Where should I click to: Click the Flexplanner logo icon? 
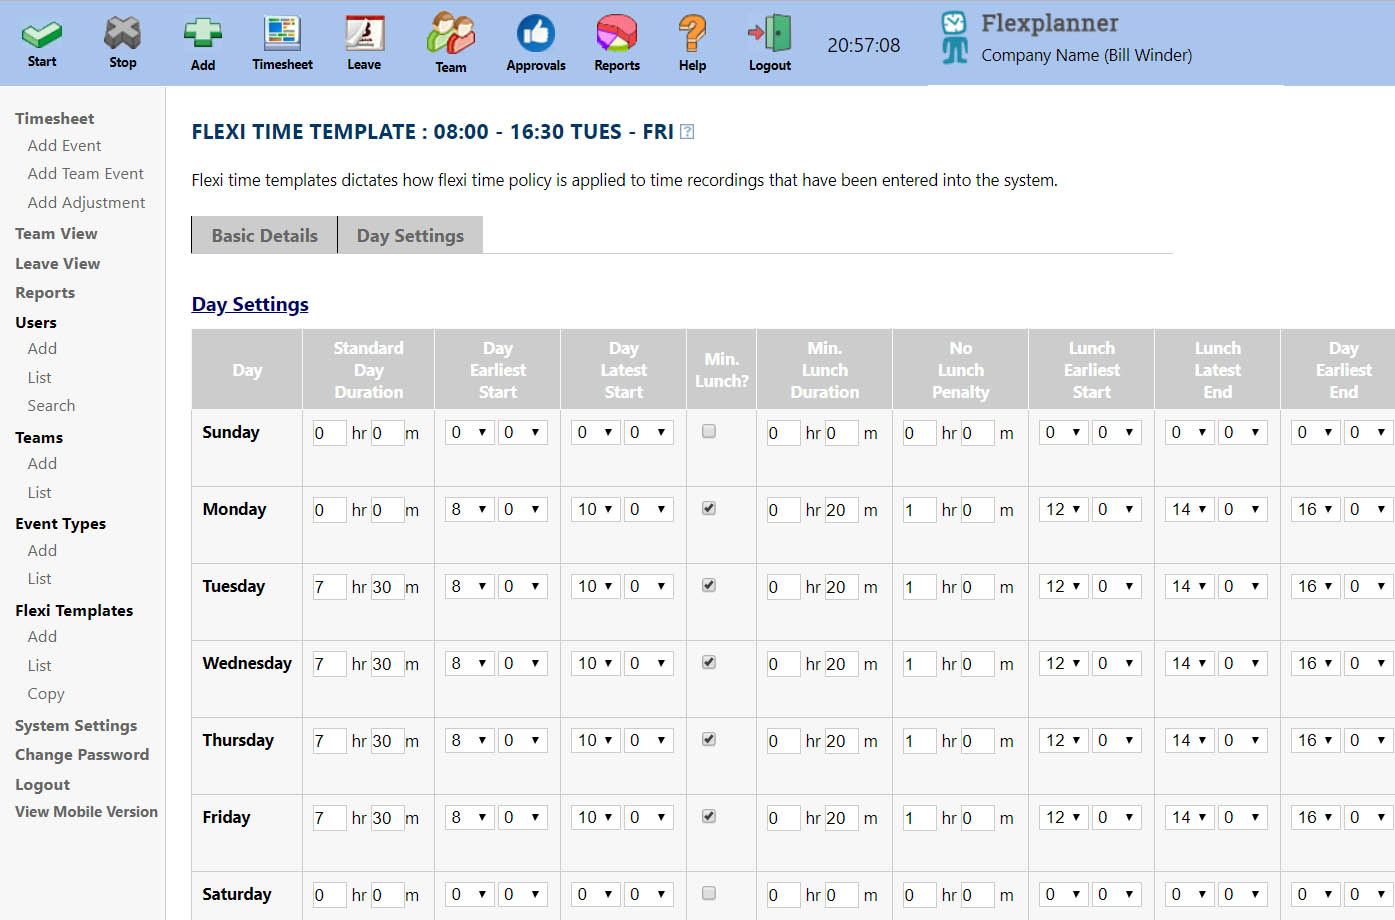[955, 37]
